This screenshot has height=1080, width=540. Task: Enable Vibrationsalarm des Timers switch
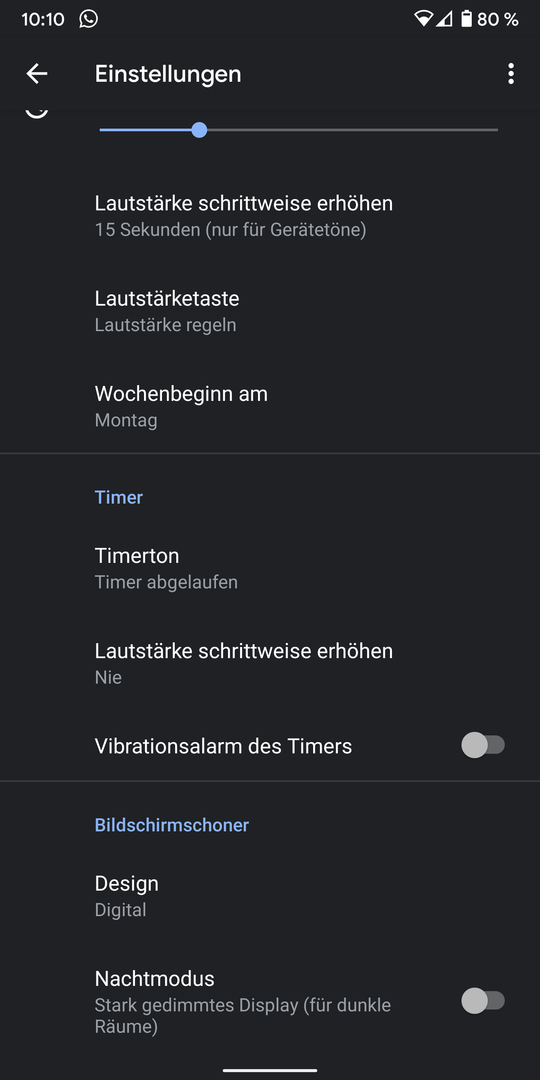pos(483,745)
